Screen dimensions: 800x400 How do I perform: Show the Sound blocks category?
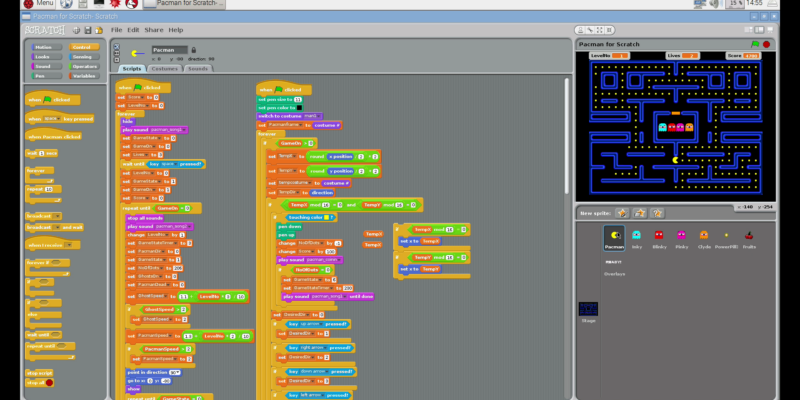46,66
